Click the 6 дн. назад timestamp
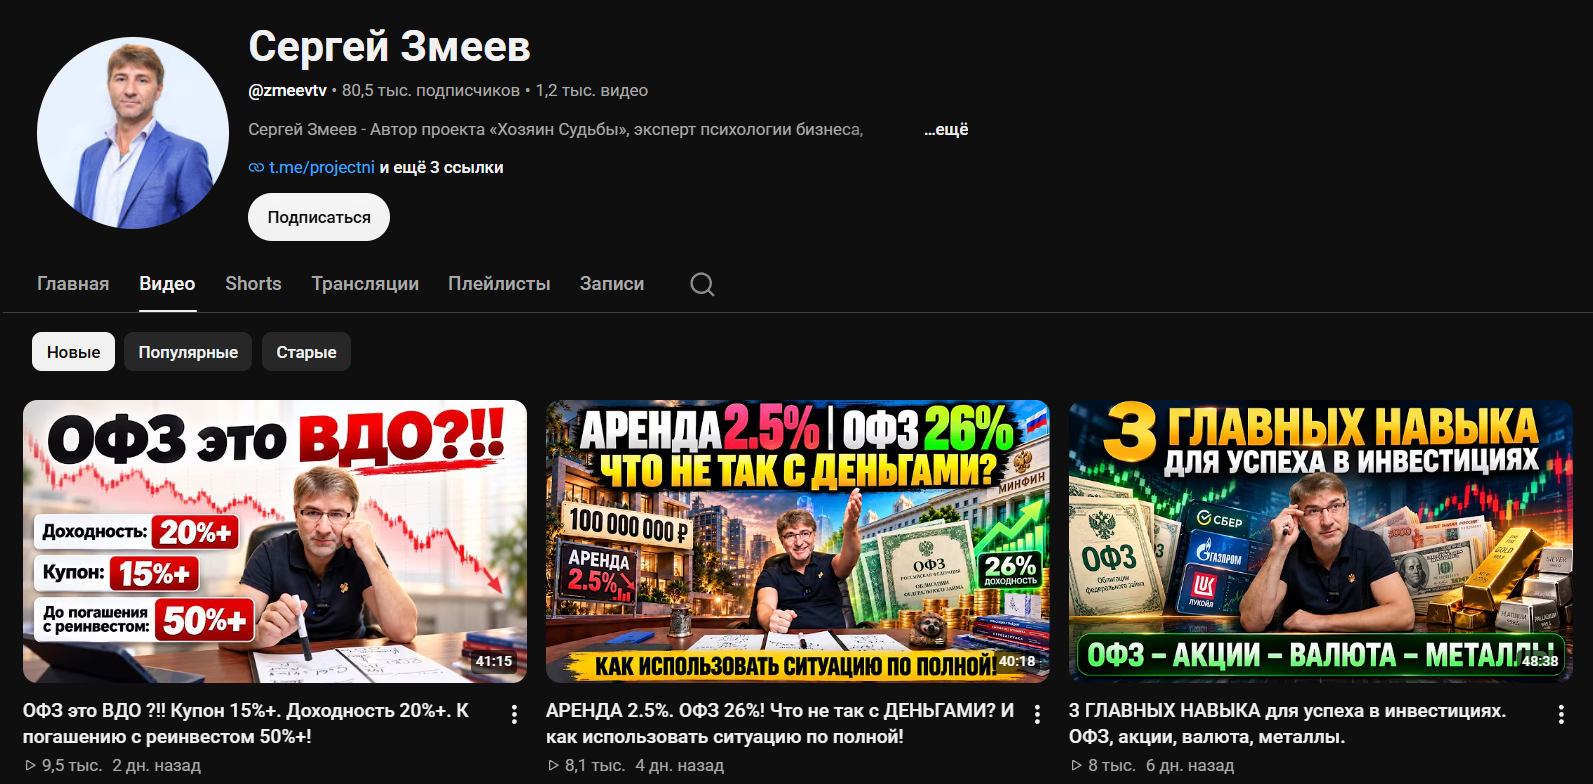This screenshot has width=1593, height=784. tap(1190, 765)
